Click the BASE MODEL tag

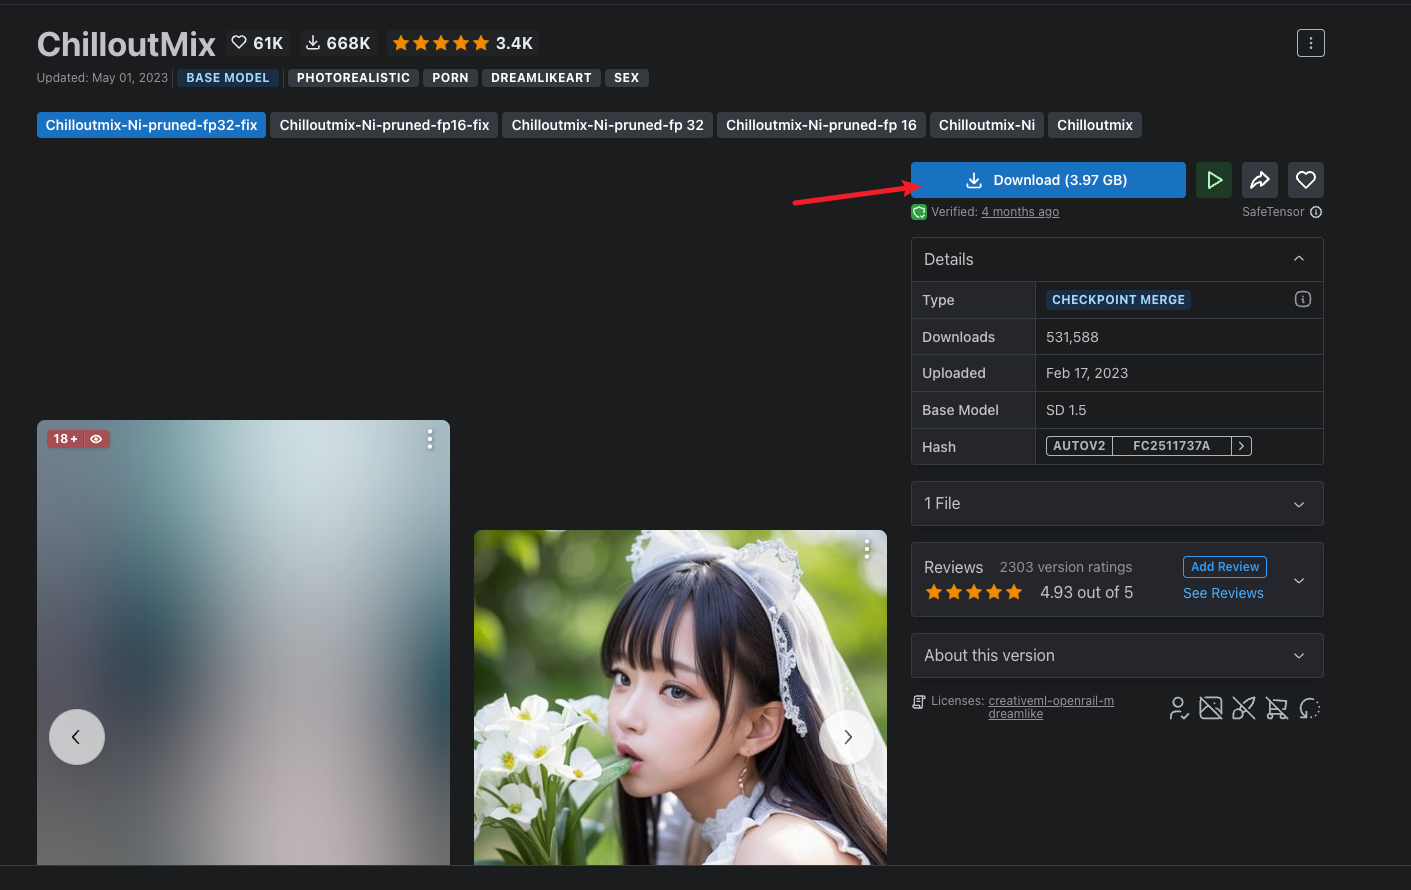point(228,78)
